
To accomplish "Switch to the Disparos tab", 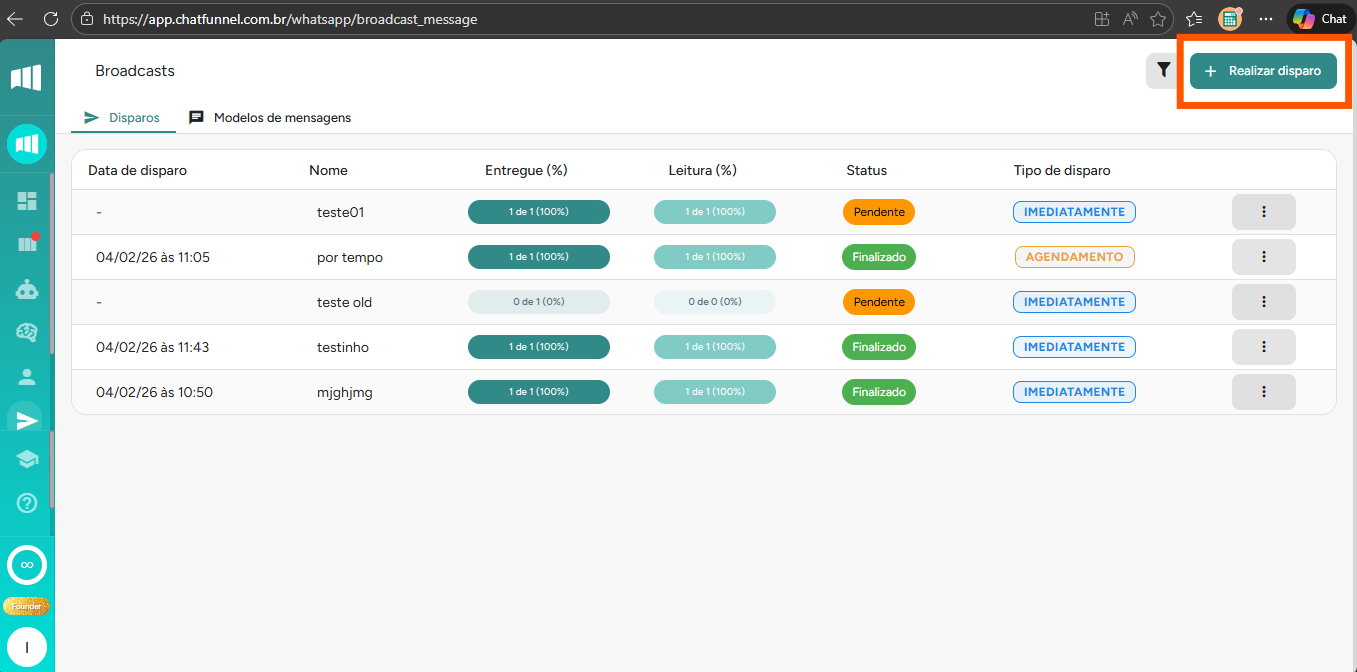I will click(x=123, y=117).
